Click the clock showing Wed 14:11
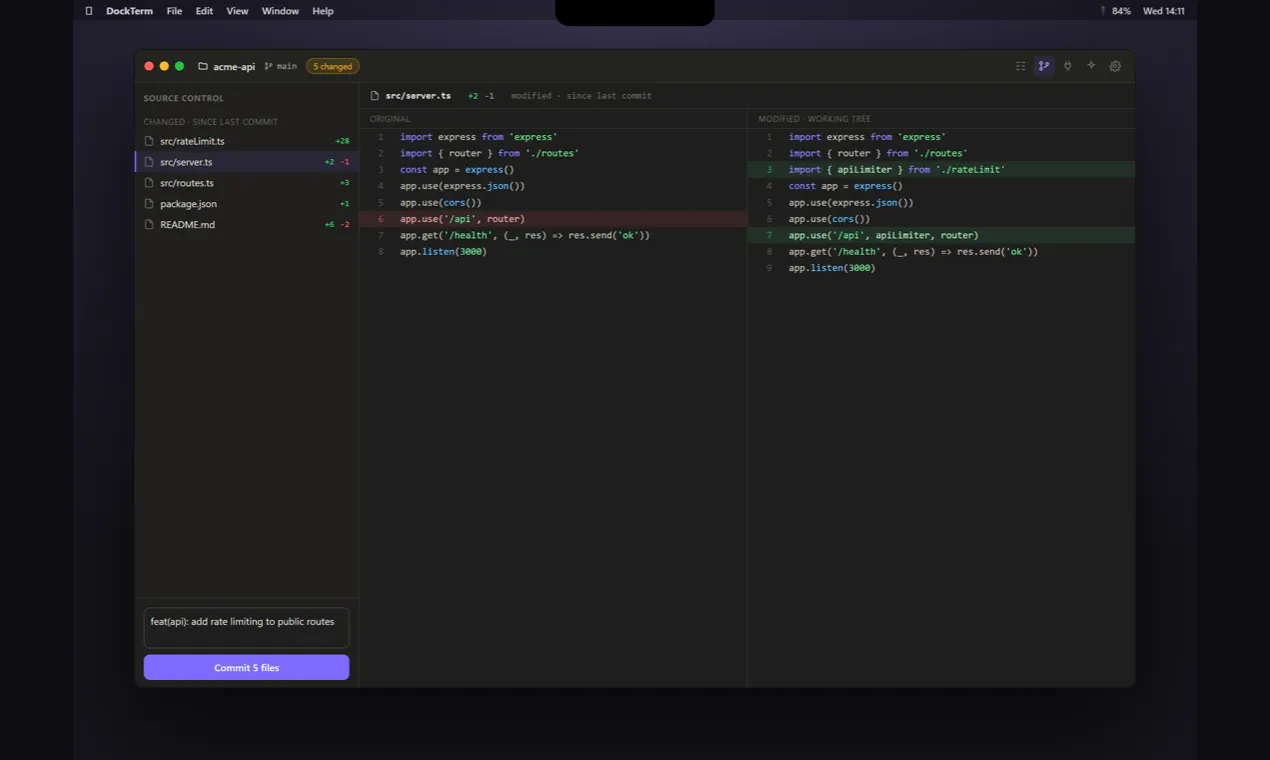The image size is (1270, 760). [x=1164, y=11]
